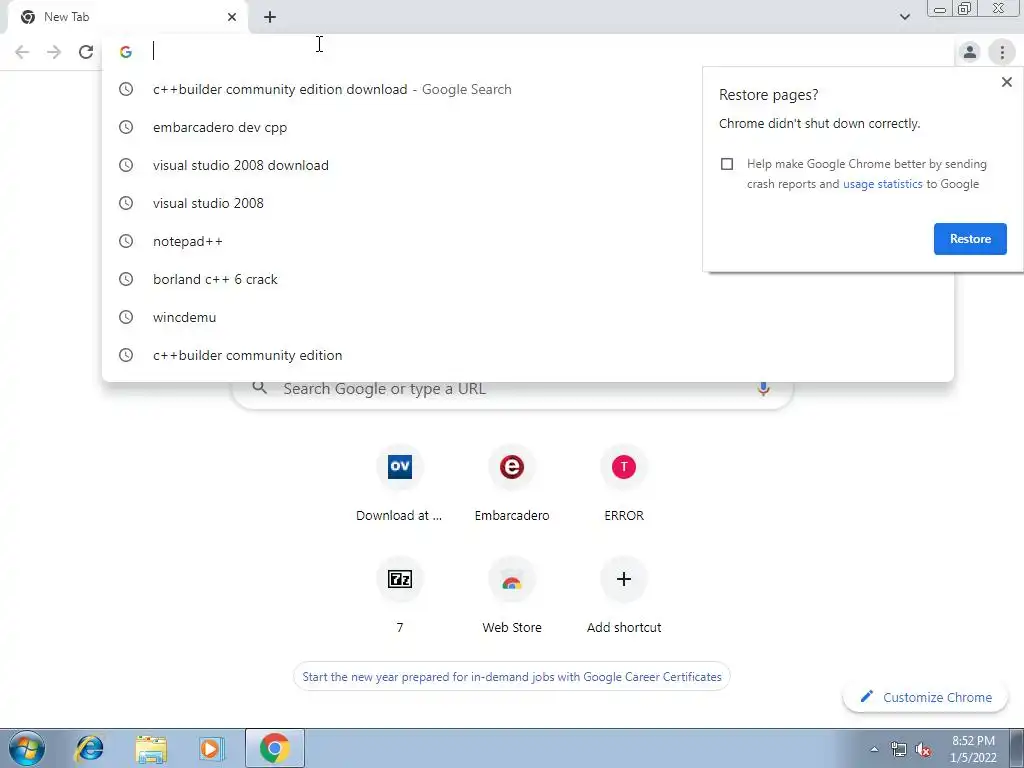This screenshot has width=1024, height=768.
Task: Select suggestion borland c++ 6 crack
Action: [x=528, y=279]
